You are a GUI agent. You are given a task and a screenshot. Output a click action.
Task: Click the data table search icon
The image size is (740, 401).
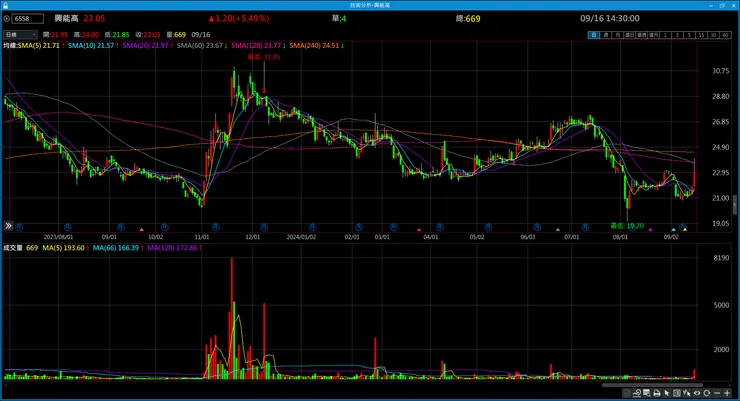click(647, 393)
